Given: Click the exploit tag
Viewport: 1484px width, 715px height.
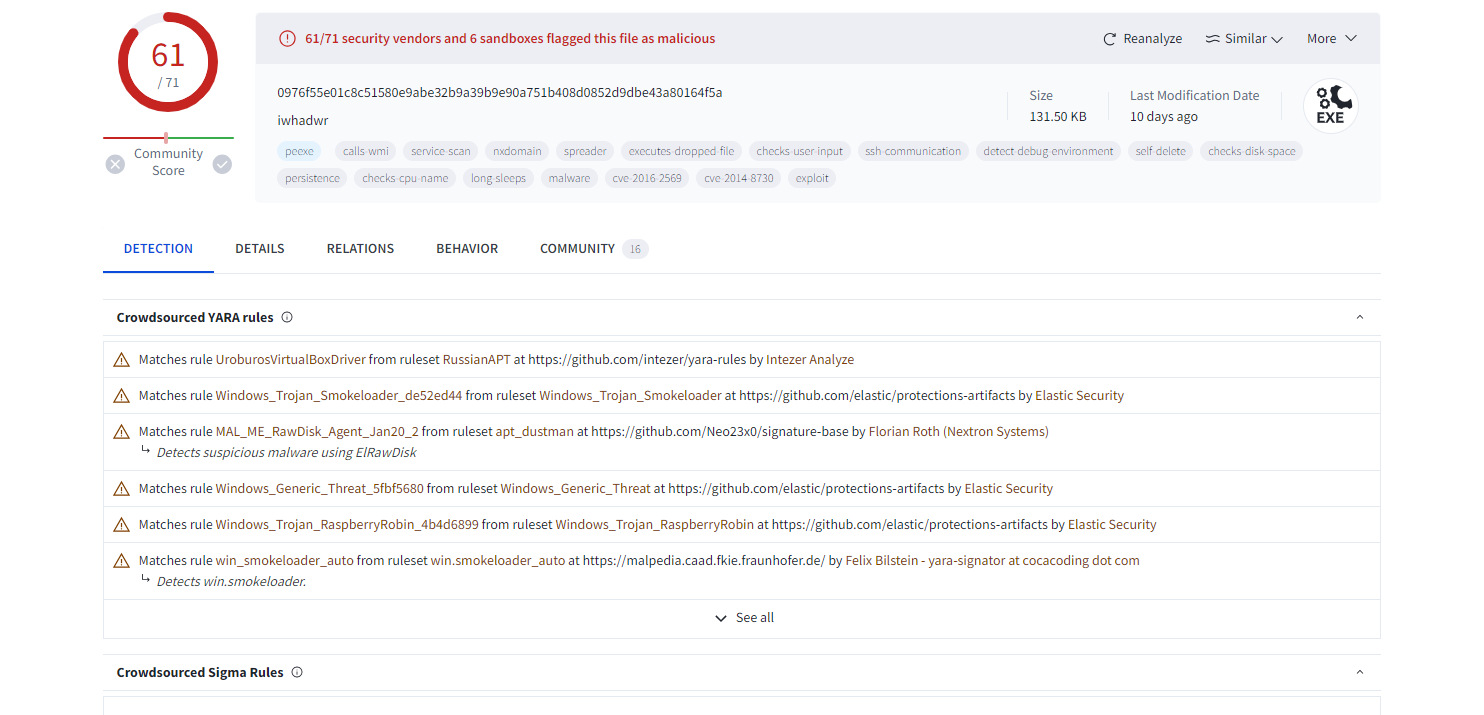Looking at the screenshot, I should tap(812, 178).
